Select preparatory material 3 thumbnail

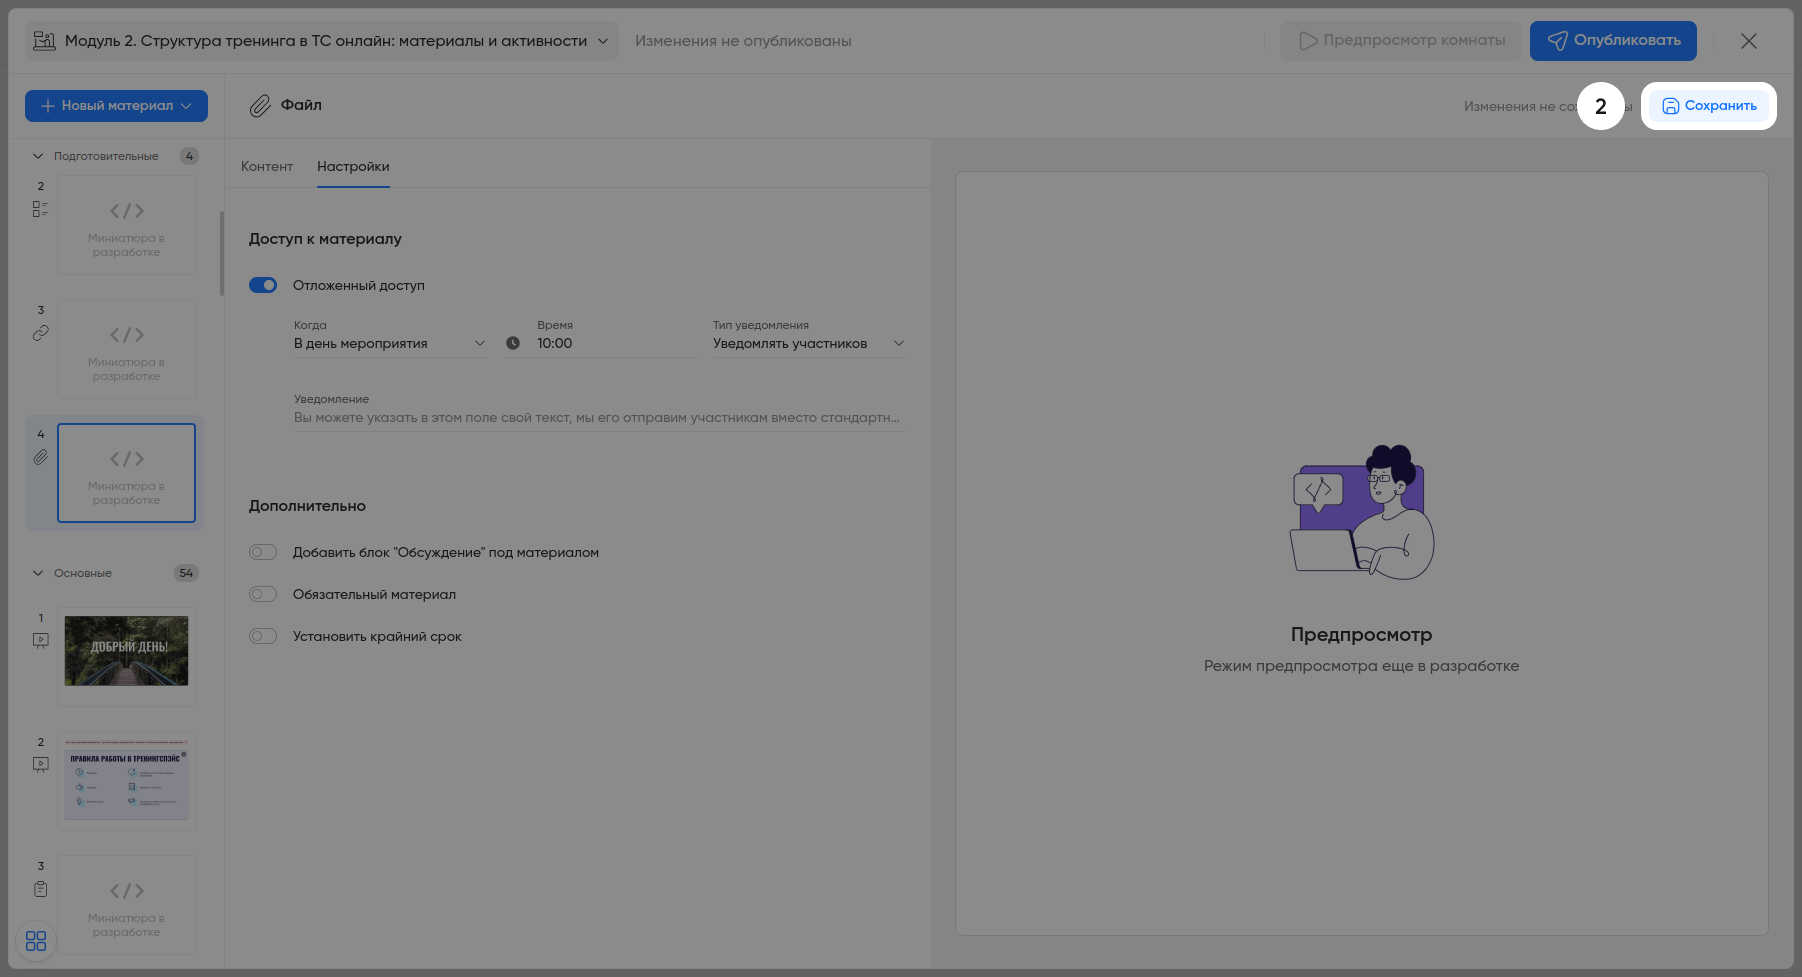[126, 349]
